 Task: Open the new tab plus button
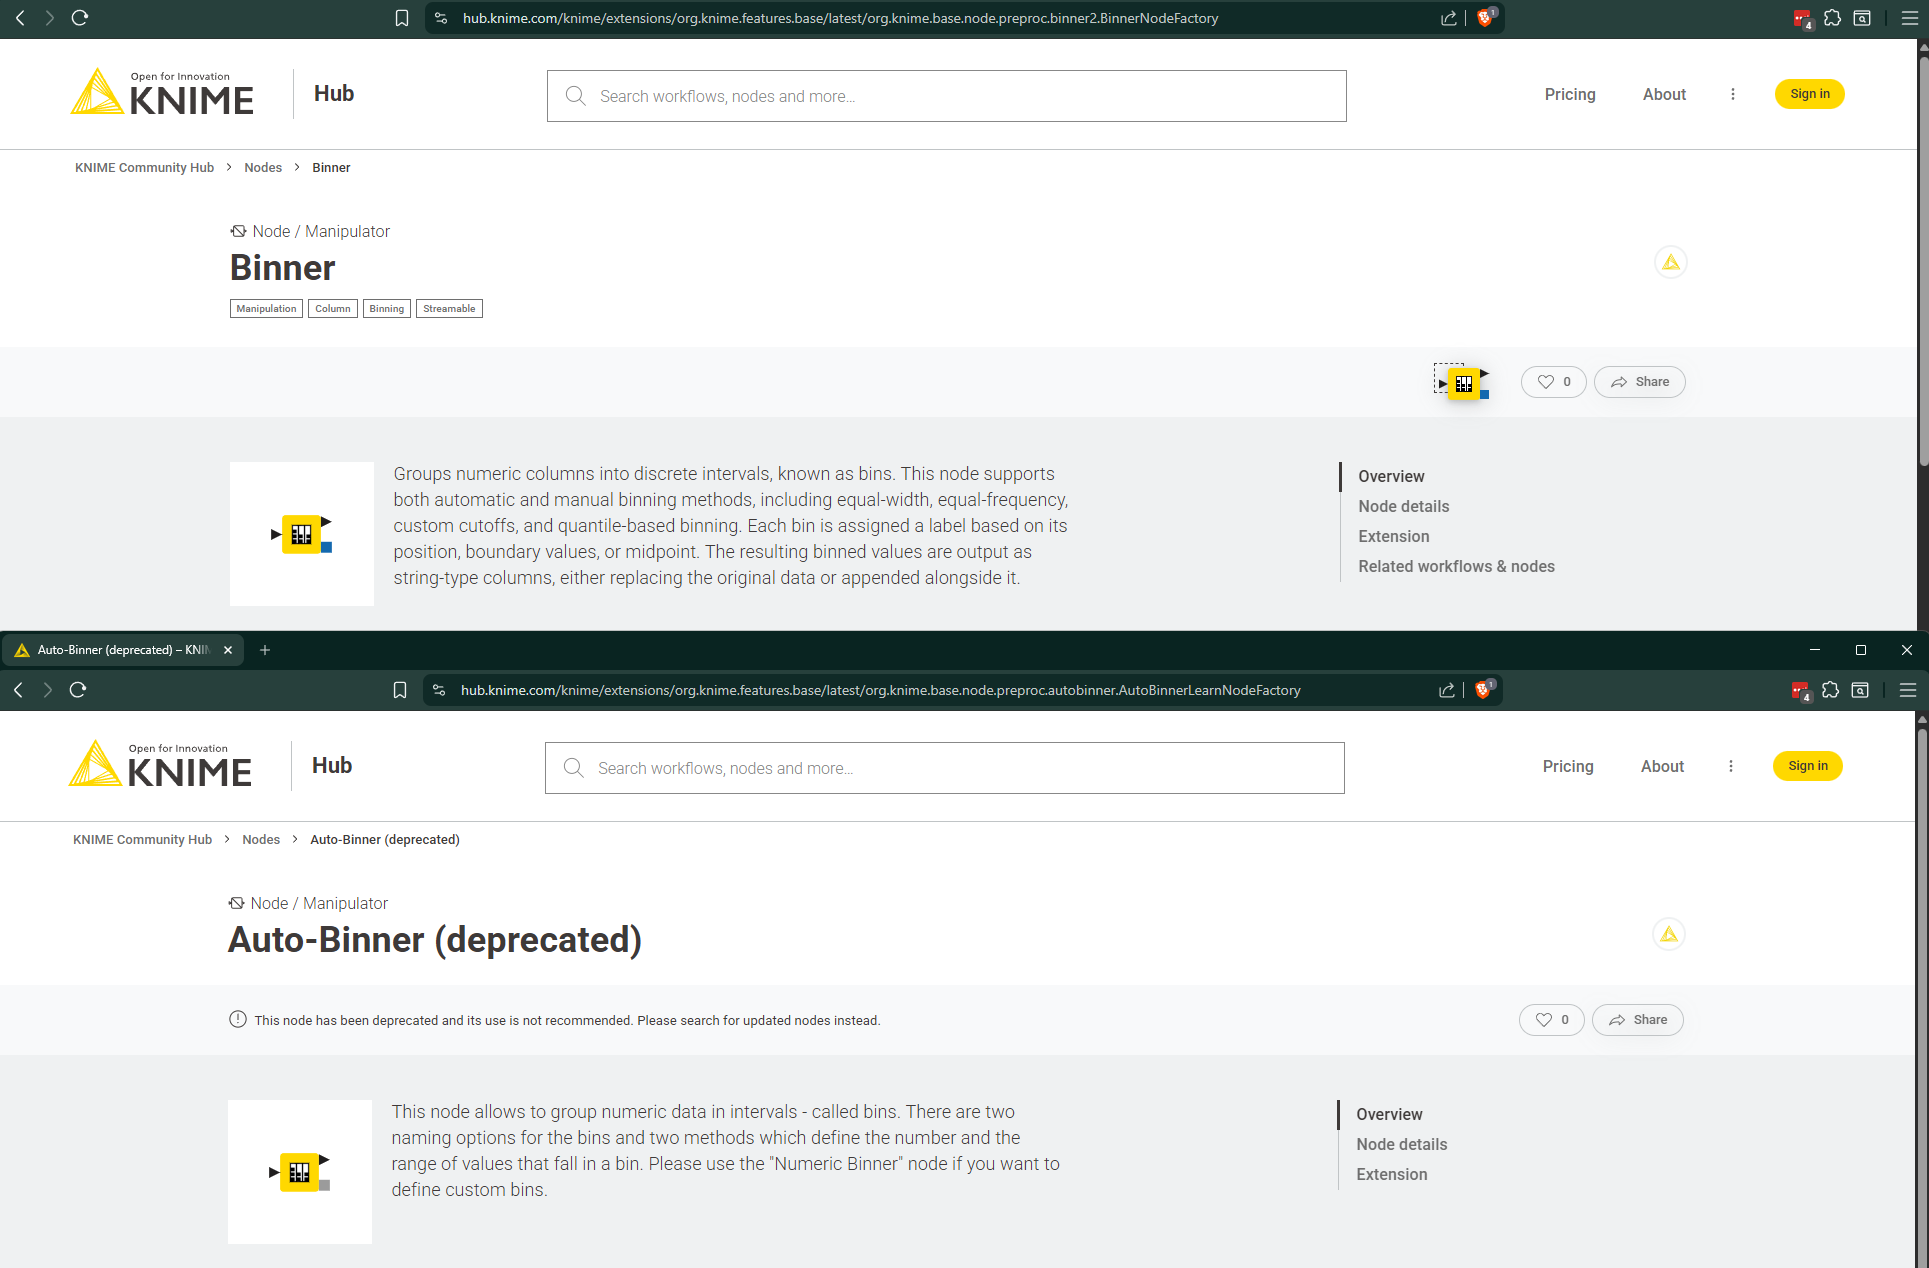coord(265,650)
